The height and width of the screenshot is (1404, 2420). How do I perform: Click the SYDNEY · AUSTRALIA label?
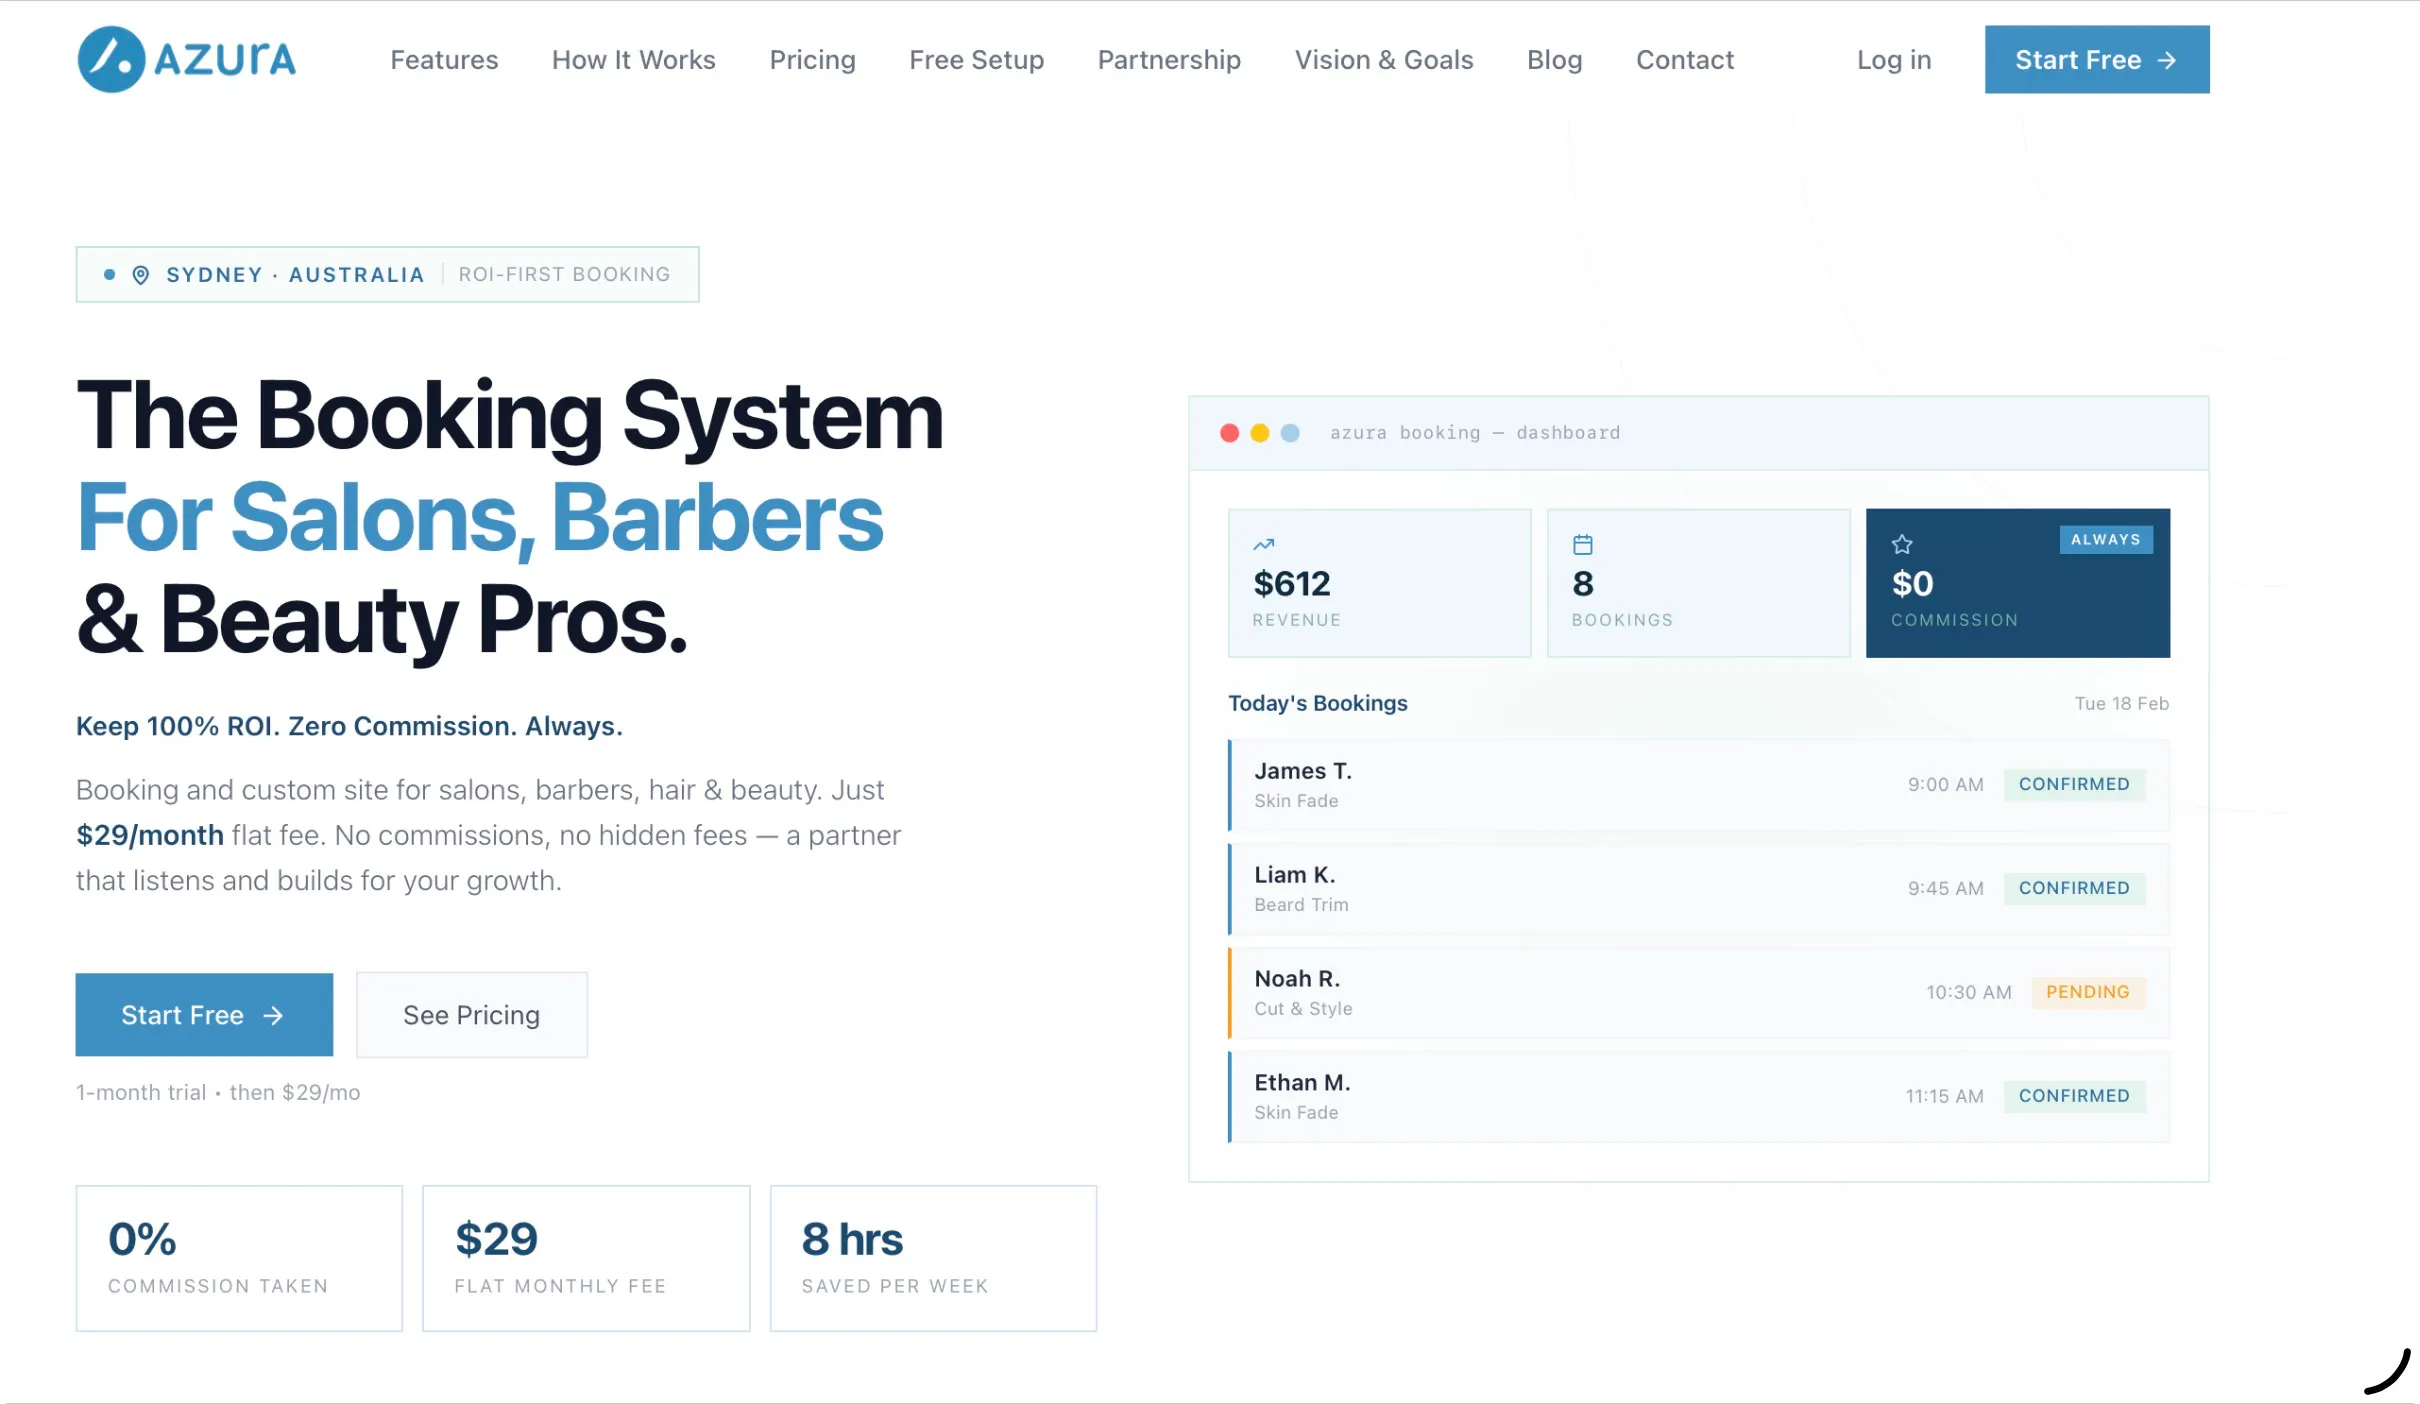295,275
